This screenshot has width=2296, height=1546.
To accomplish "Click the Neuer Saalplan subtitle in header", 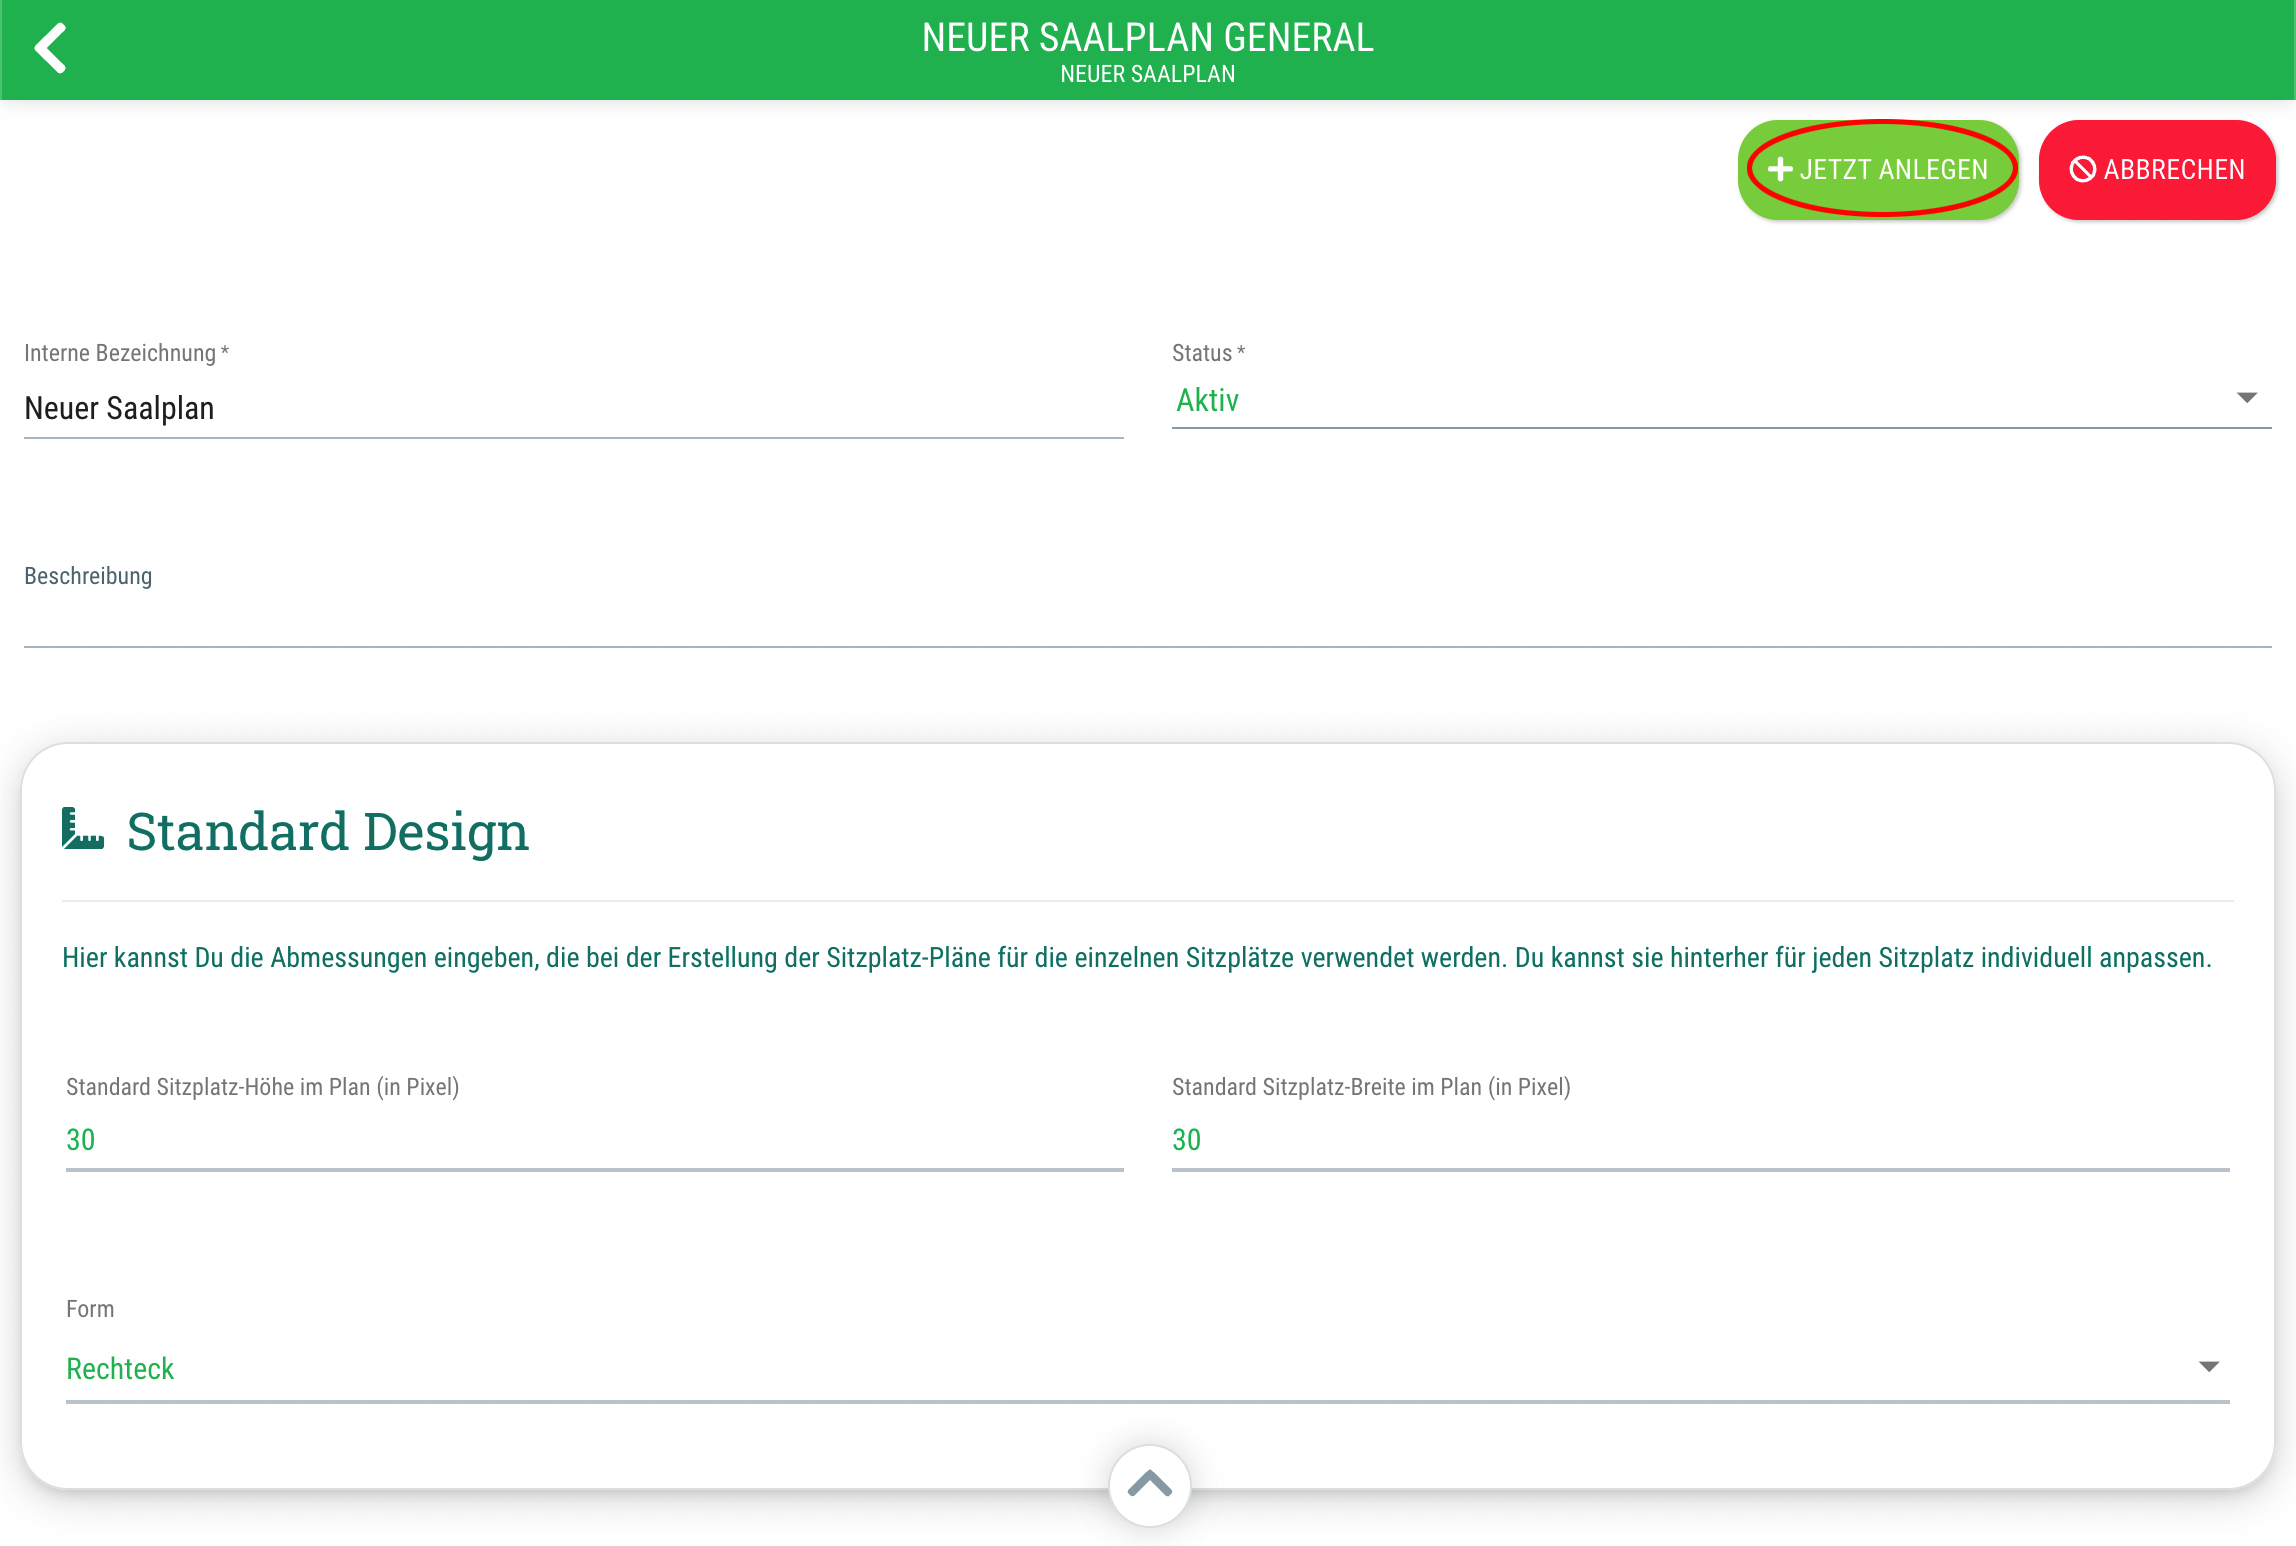I will click(x=1147, y=75).
